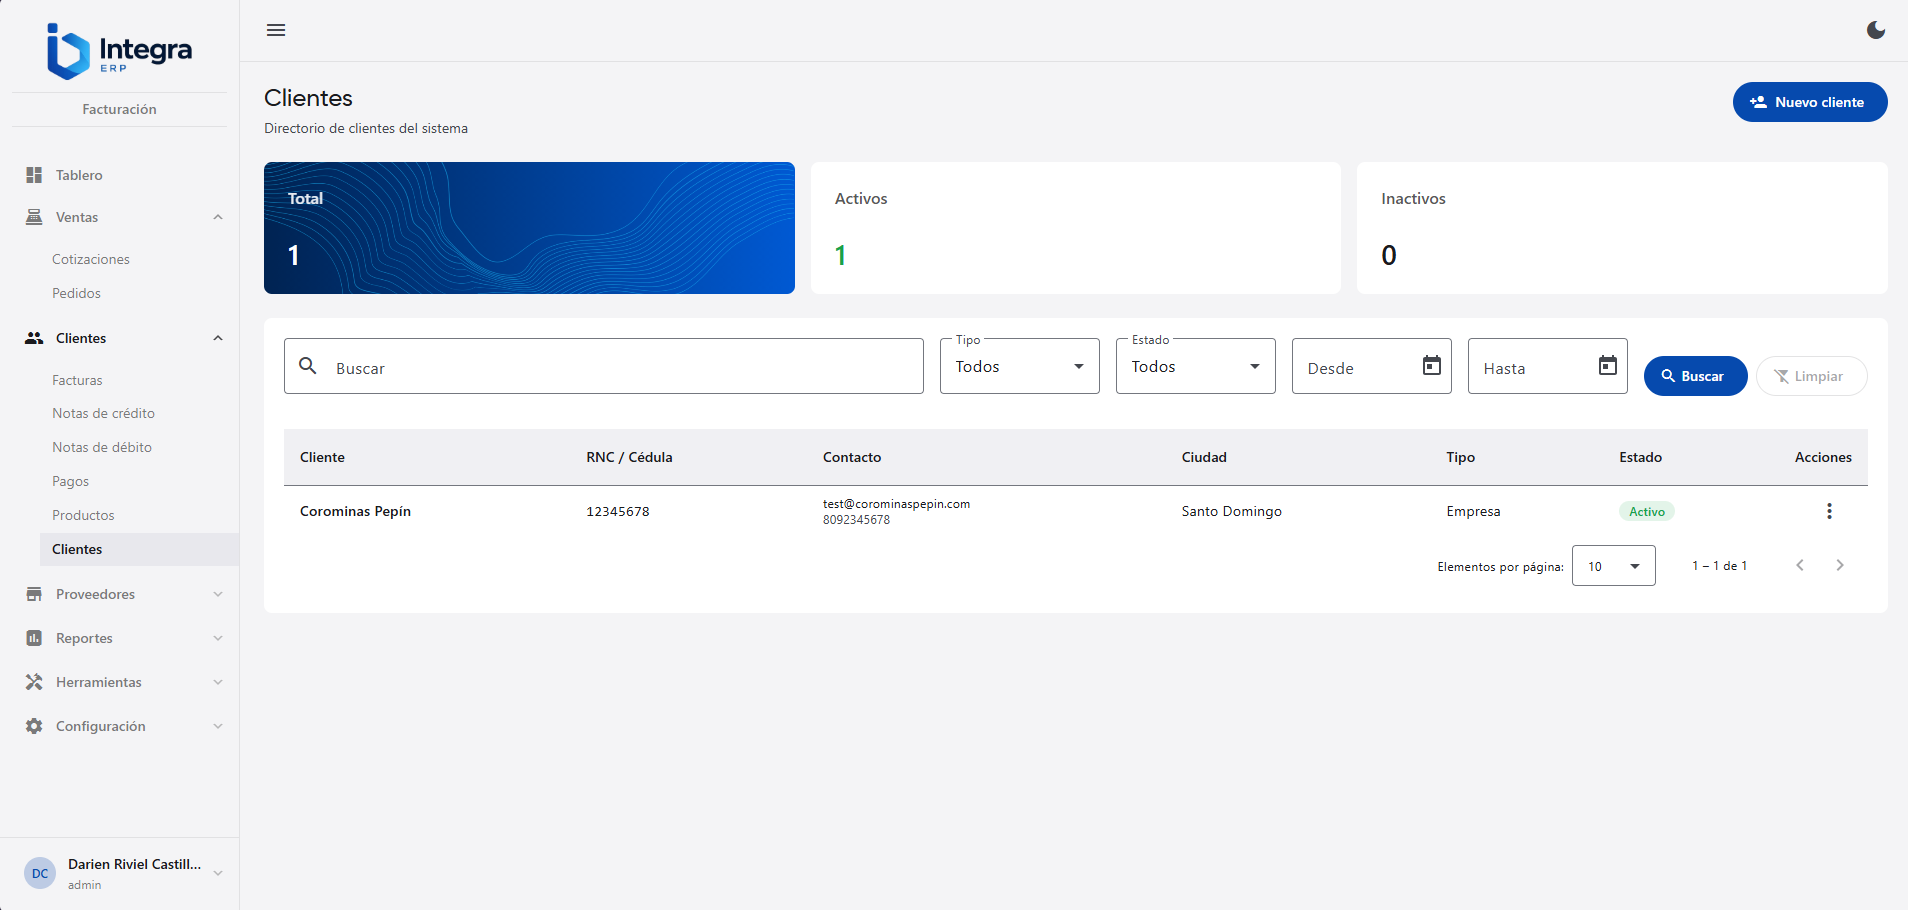
Task: Click the Configuración gear icon
Action: click(x=34, y=726)
